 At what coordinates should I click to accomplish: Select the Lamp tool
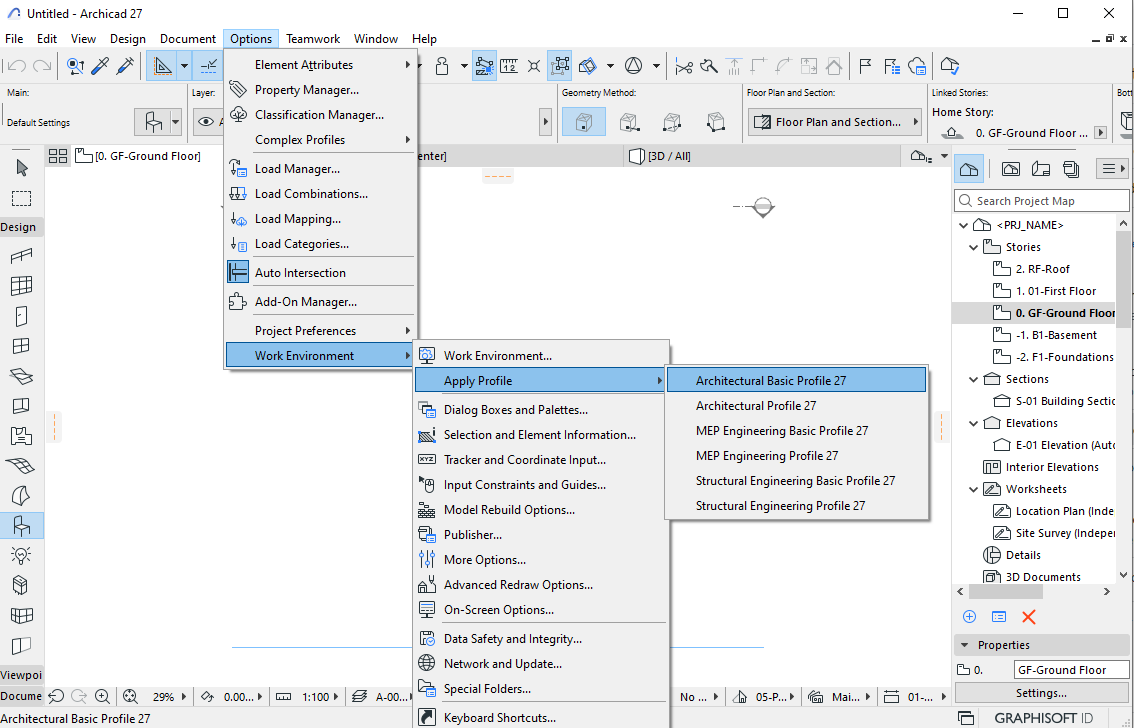[22, 555]
